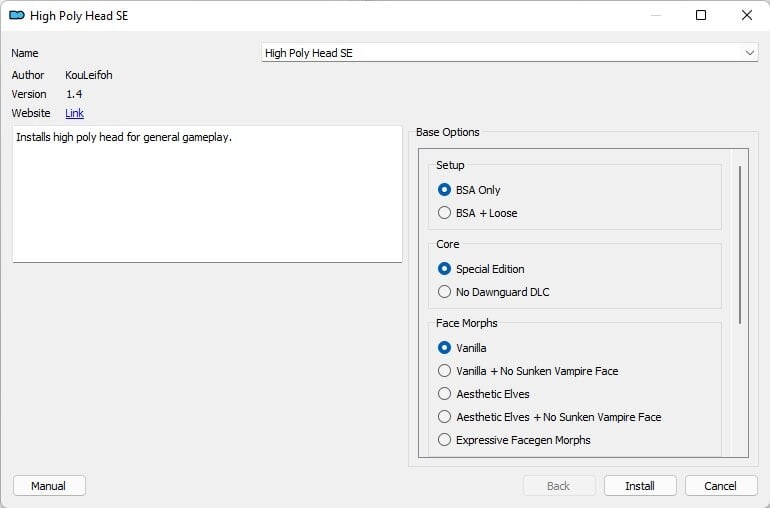Screen dimensions: 770x508
Task: Select Aesthetic Elves + No Sunken Vampire Face
Action: pyautogui.click(x=549, y=417)
